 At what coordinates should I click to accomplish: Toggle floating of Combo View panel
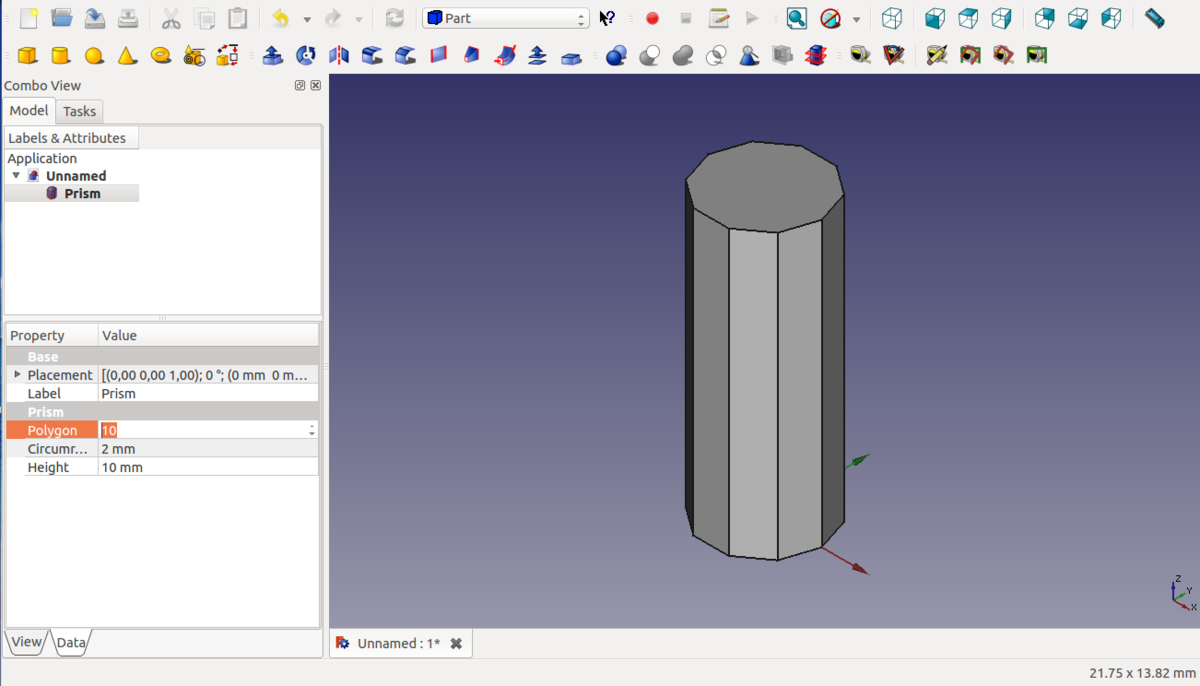pyautogui.click(x=300, y=86)
